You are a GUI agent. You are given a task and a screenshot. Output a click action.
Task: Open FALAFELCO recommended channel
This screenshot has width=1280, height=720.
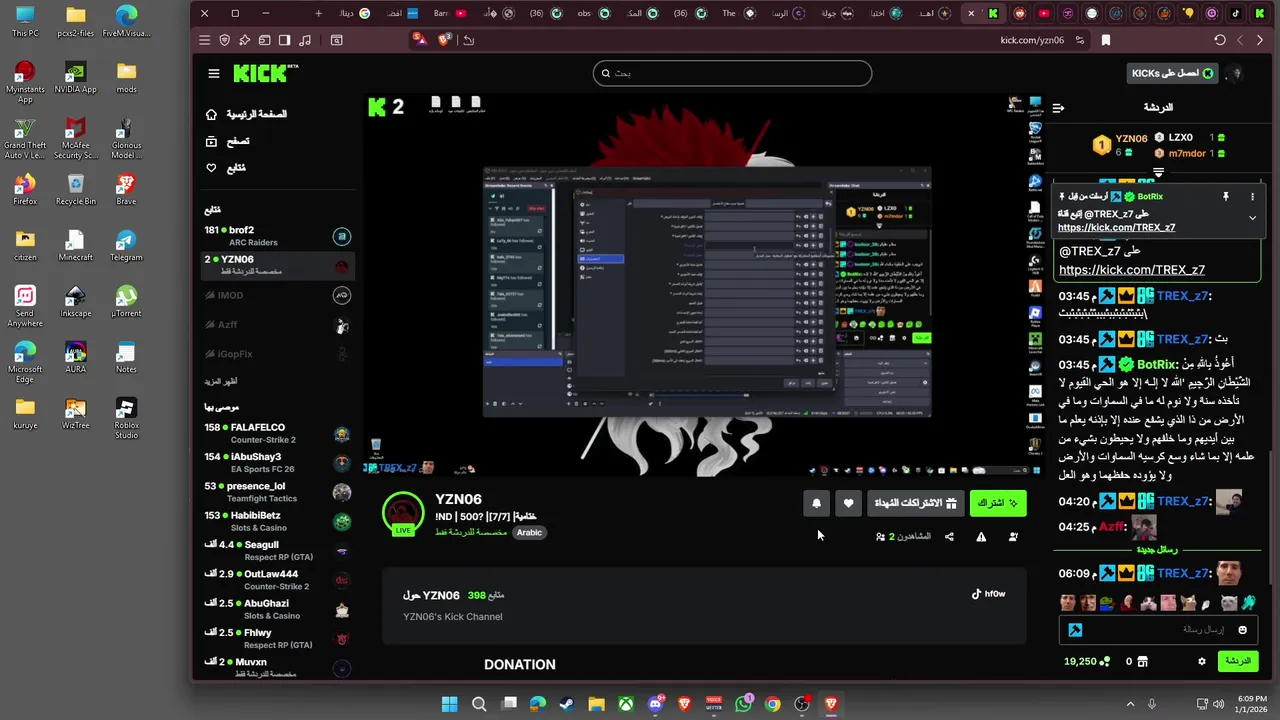pos(277,433)
